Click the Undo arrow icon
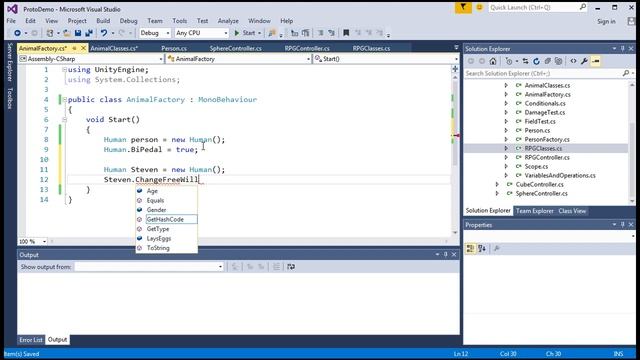Viewport: 640px width, 360px height. pos(104,33)
